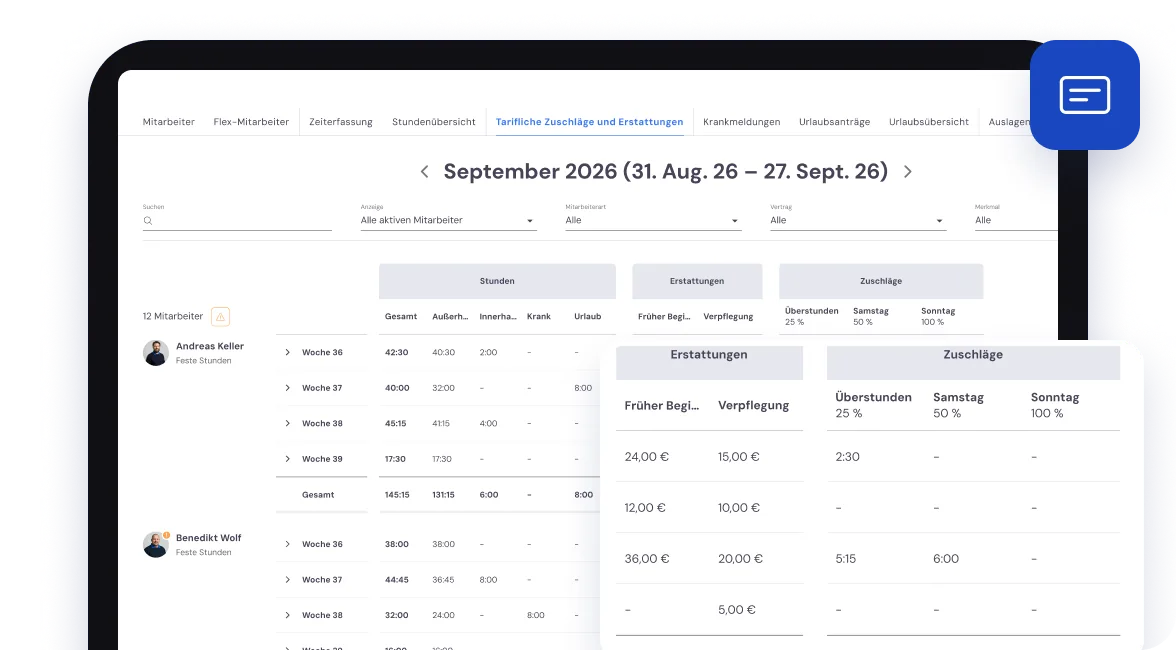Expand Woche 36 for Benedikt Wolf

[287, 544]
